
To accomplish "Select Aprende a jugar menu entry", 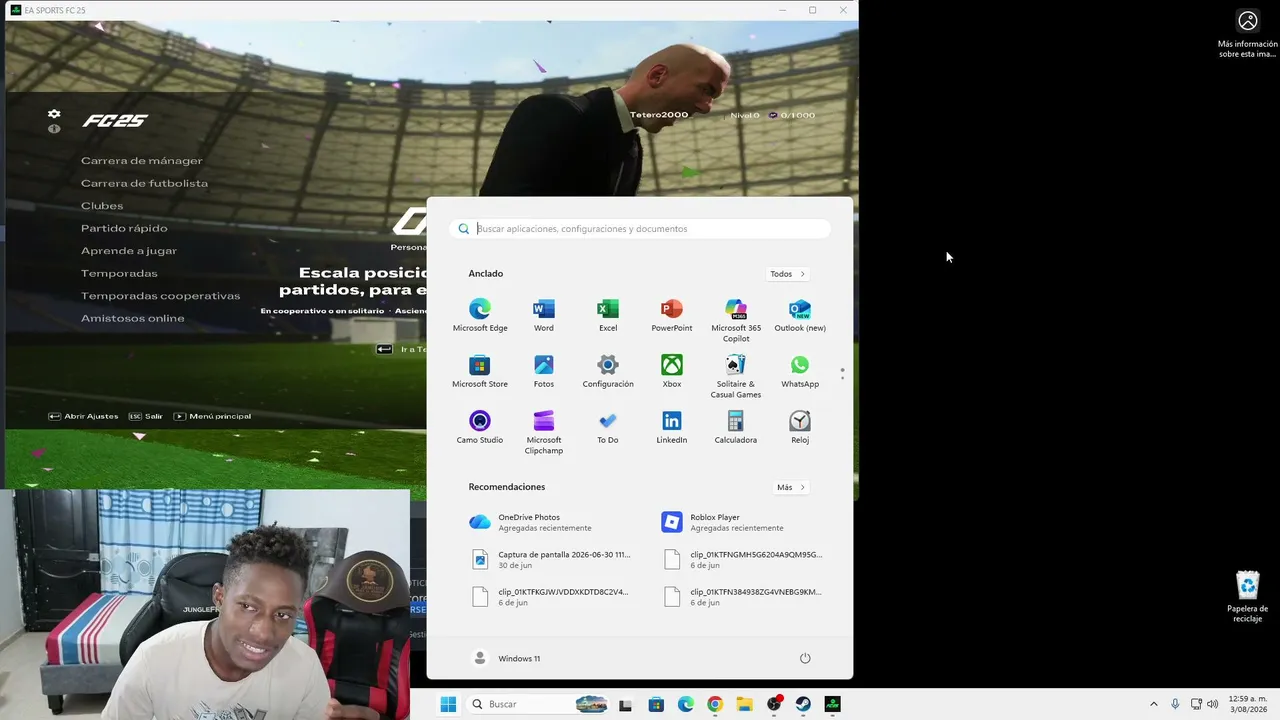I will click(129, 251).
